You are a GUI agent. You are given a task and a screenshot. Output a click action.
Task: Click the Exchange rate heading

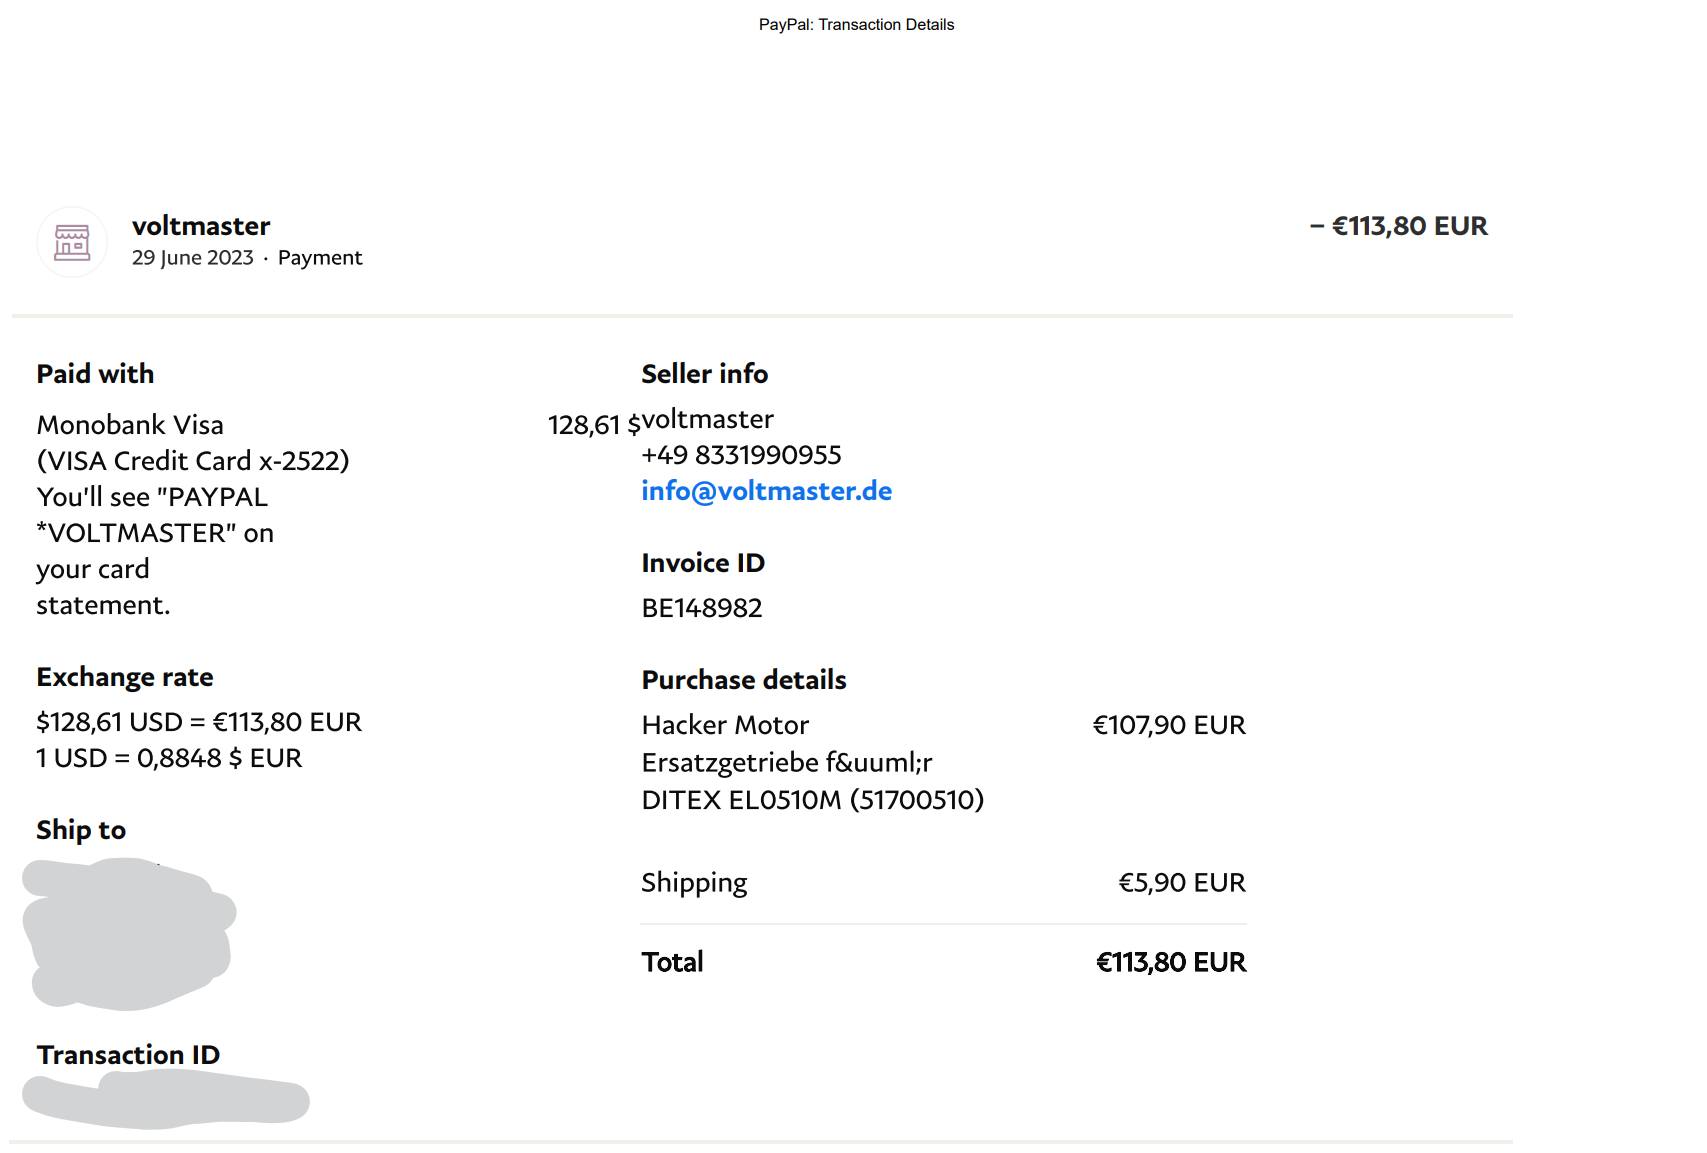tap(125, 677)
